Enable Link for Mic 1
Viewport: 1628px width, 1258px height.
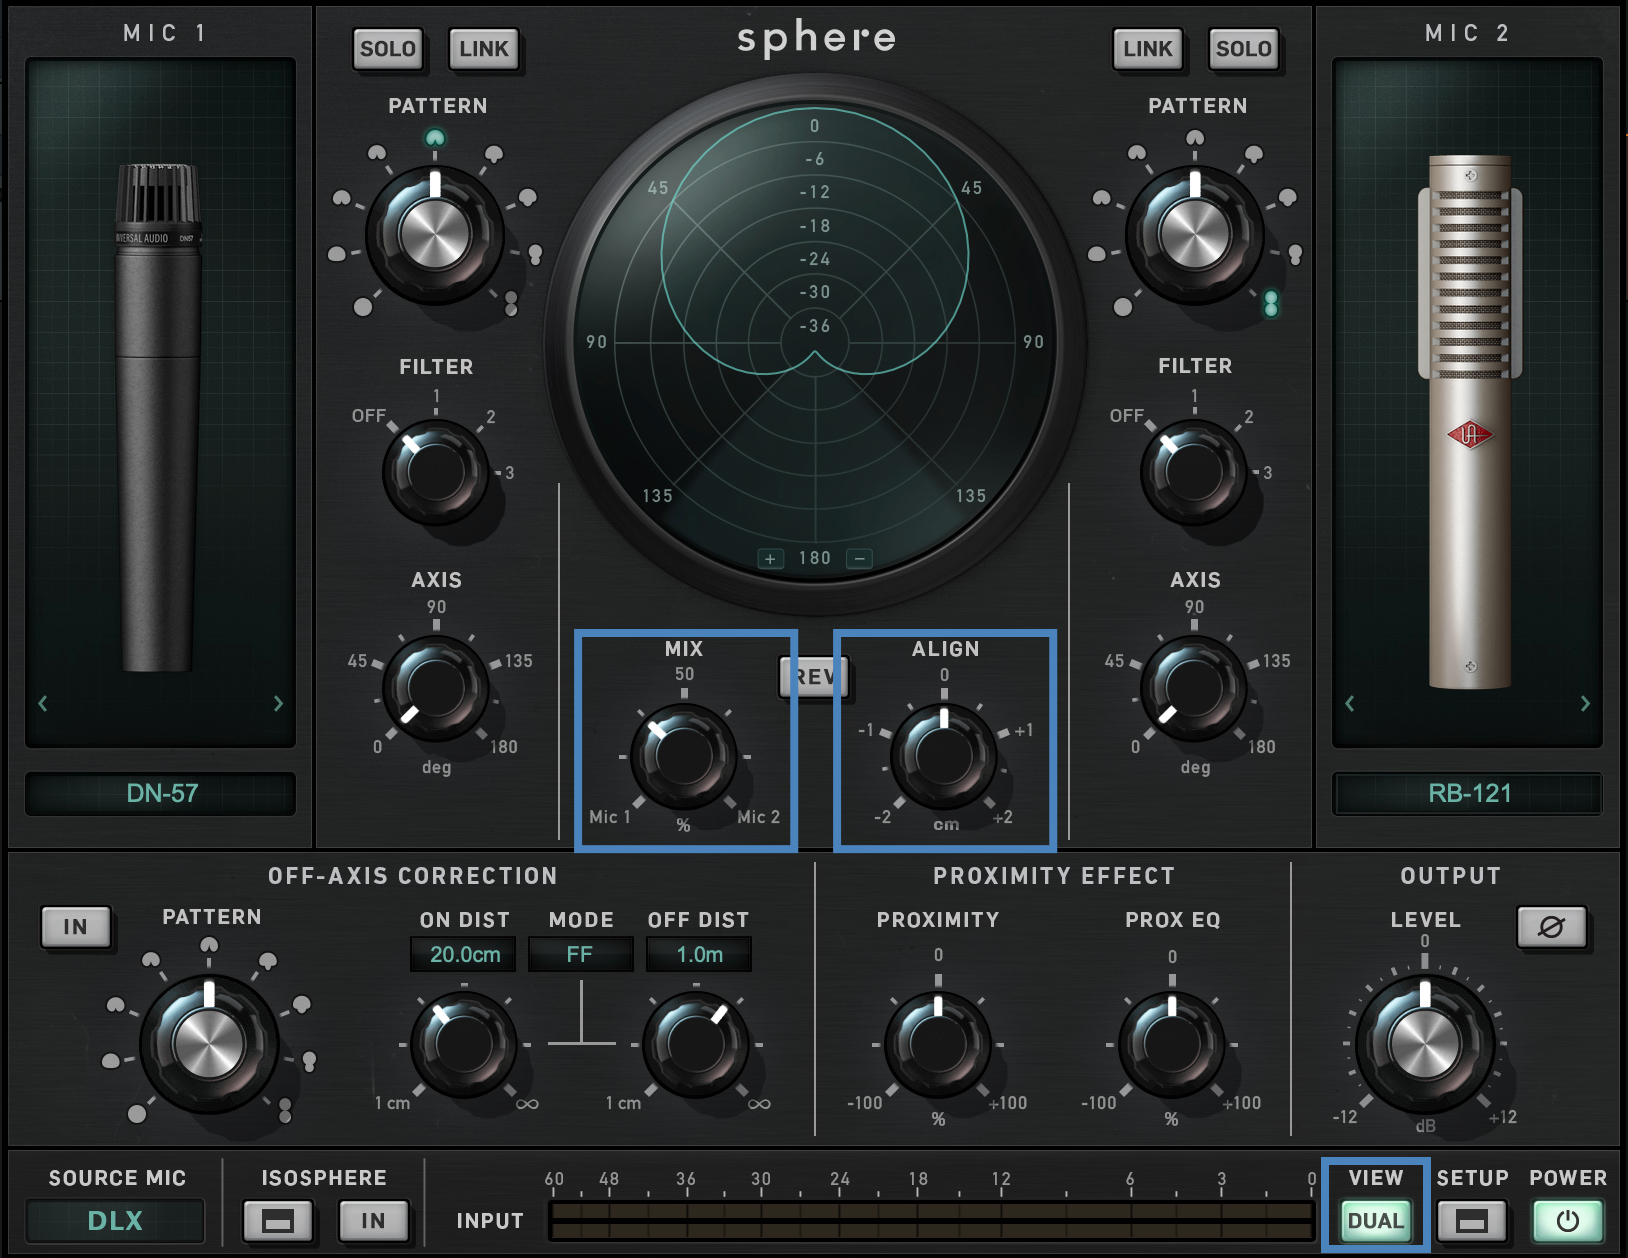[484, 49]
